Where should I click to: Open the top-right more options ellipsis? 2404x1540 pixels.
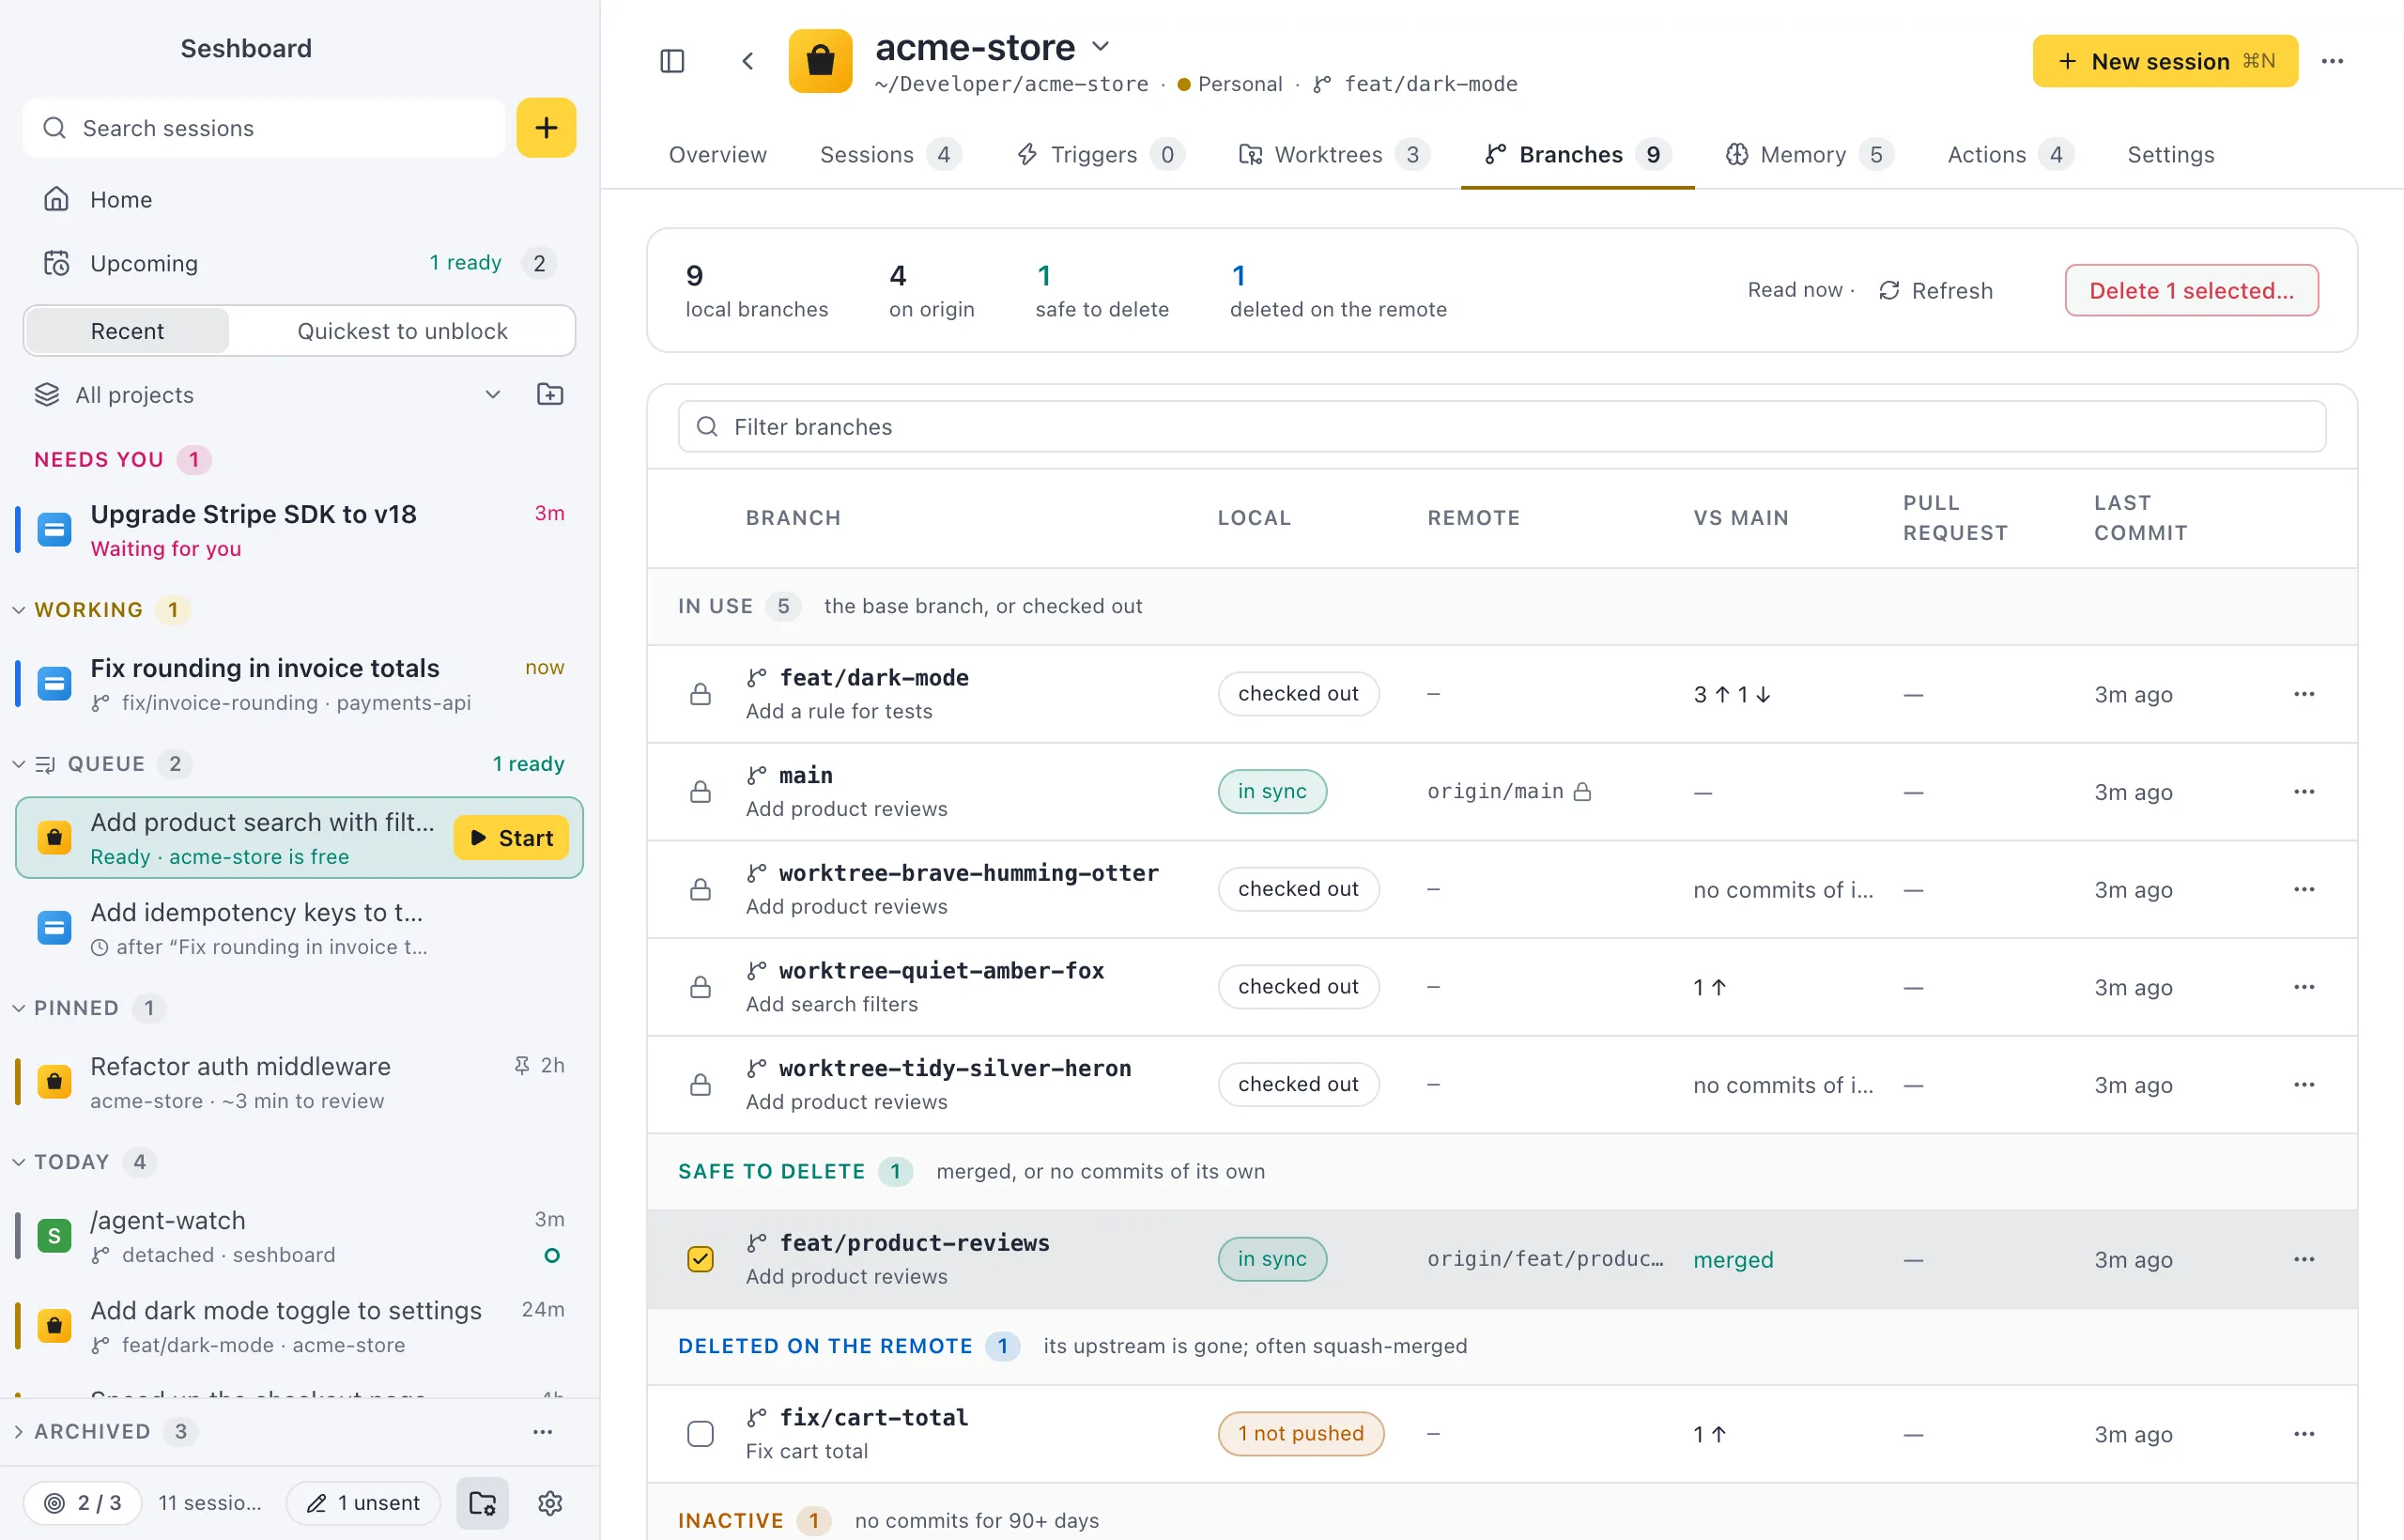[2333, 61]
